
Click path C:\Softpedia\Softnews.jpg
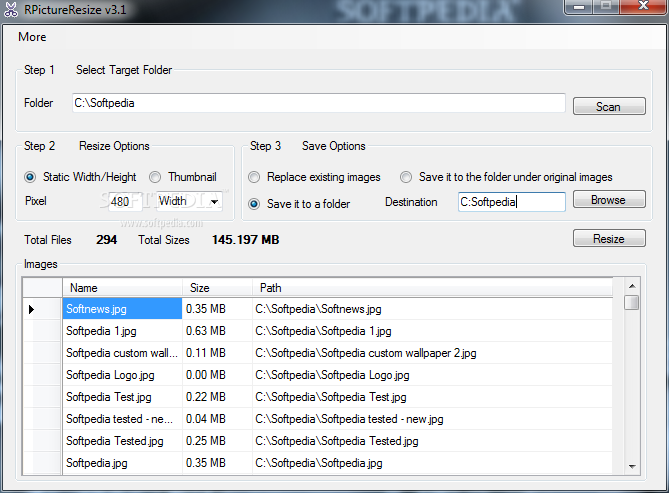coord(433,309)
